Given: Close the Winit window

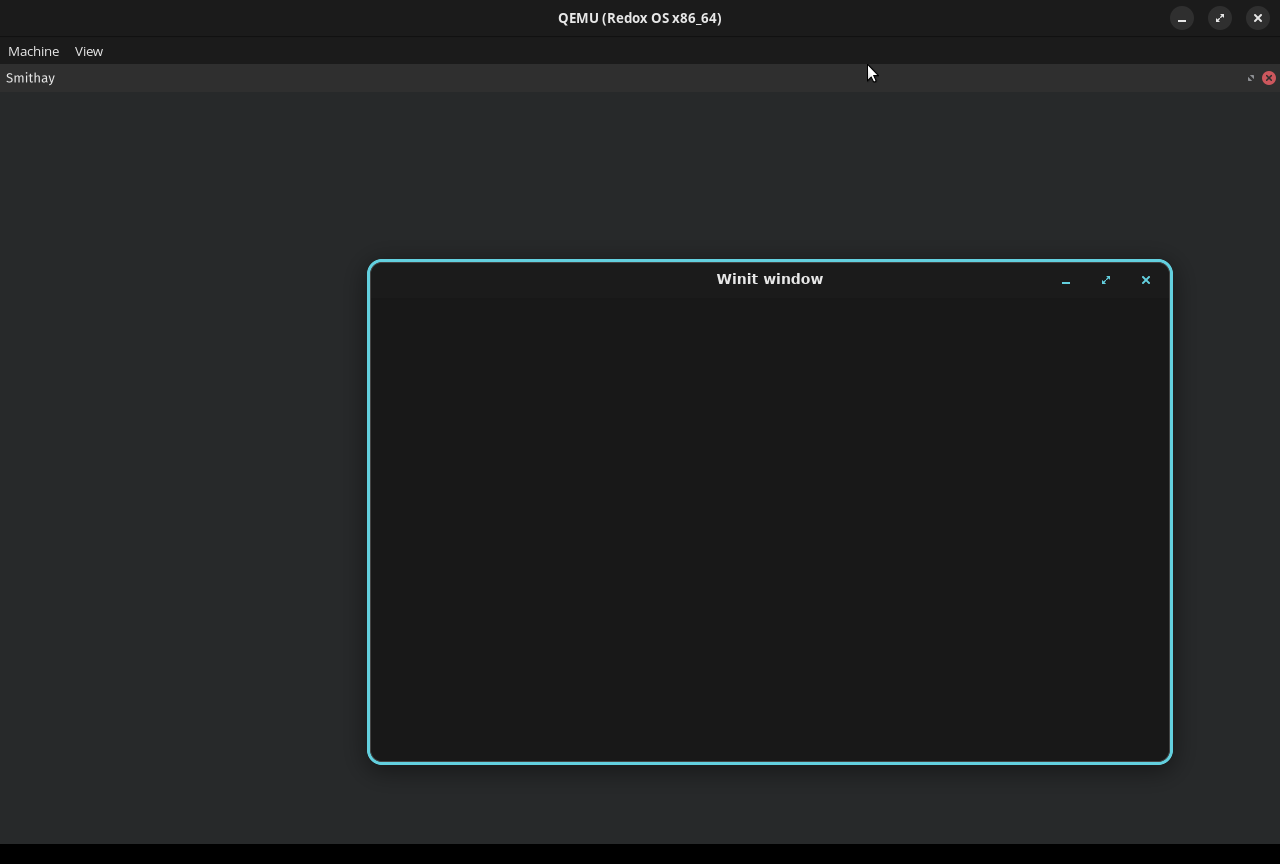Looking at the screenshot, I should coord(1146,280).
